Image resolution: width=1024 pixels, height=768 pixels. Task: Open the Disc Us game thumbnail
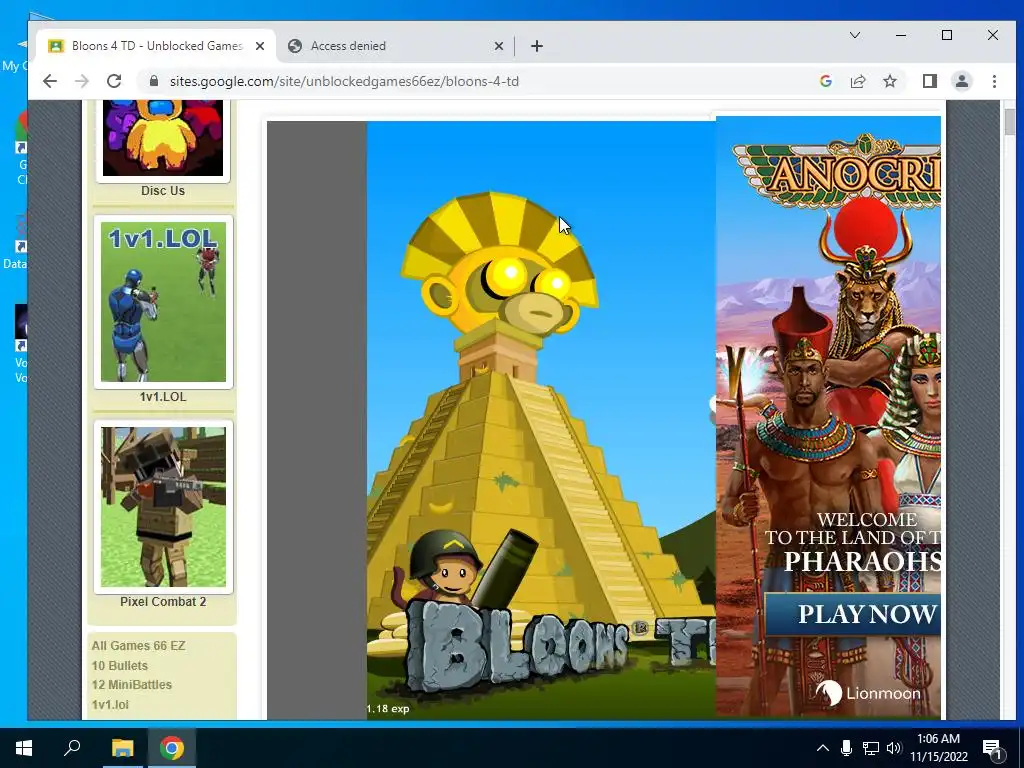click(x=163, y=138)
